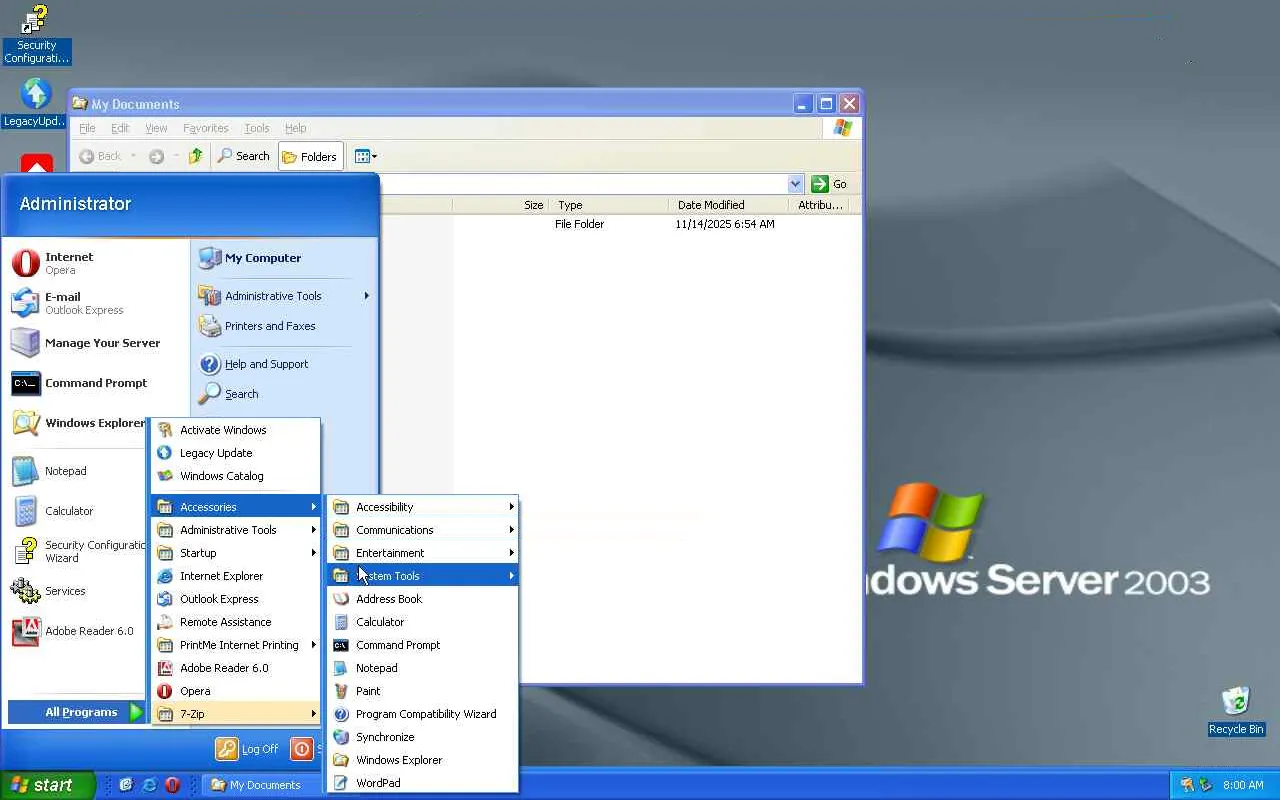Click the red Shut Down icon beside Log Off
Screen dimensions: 1280x800
tap(301, 749)
